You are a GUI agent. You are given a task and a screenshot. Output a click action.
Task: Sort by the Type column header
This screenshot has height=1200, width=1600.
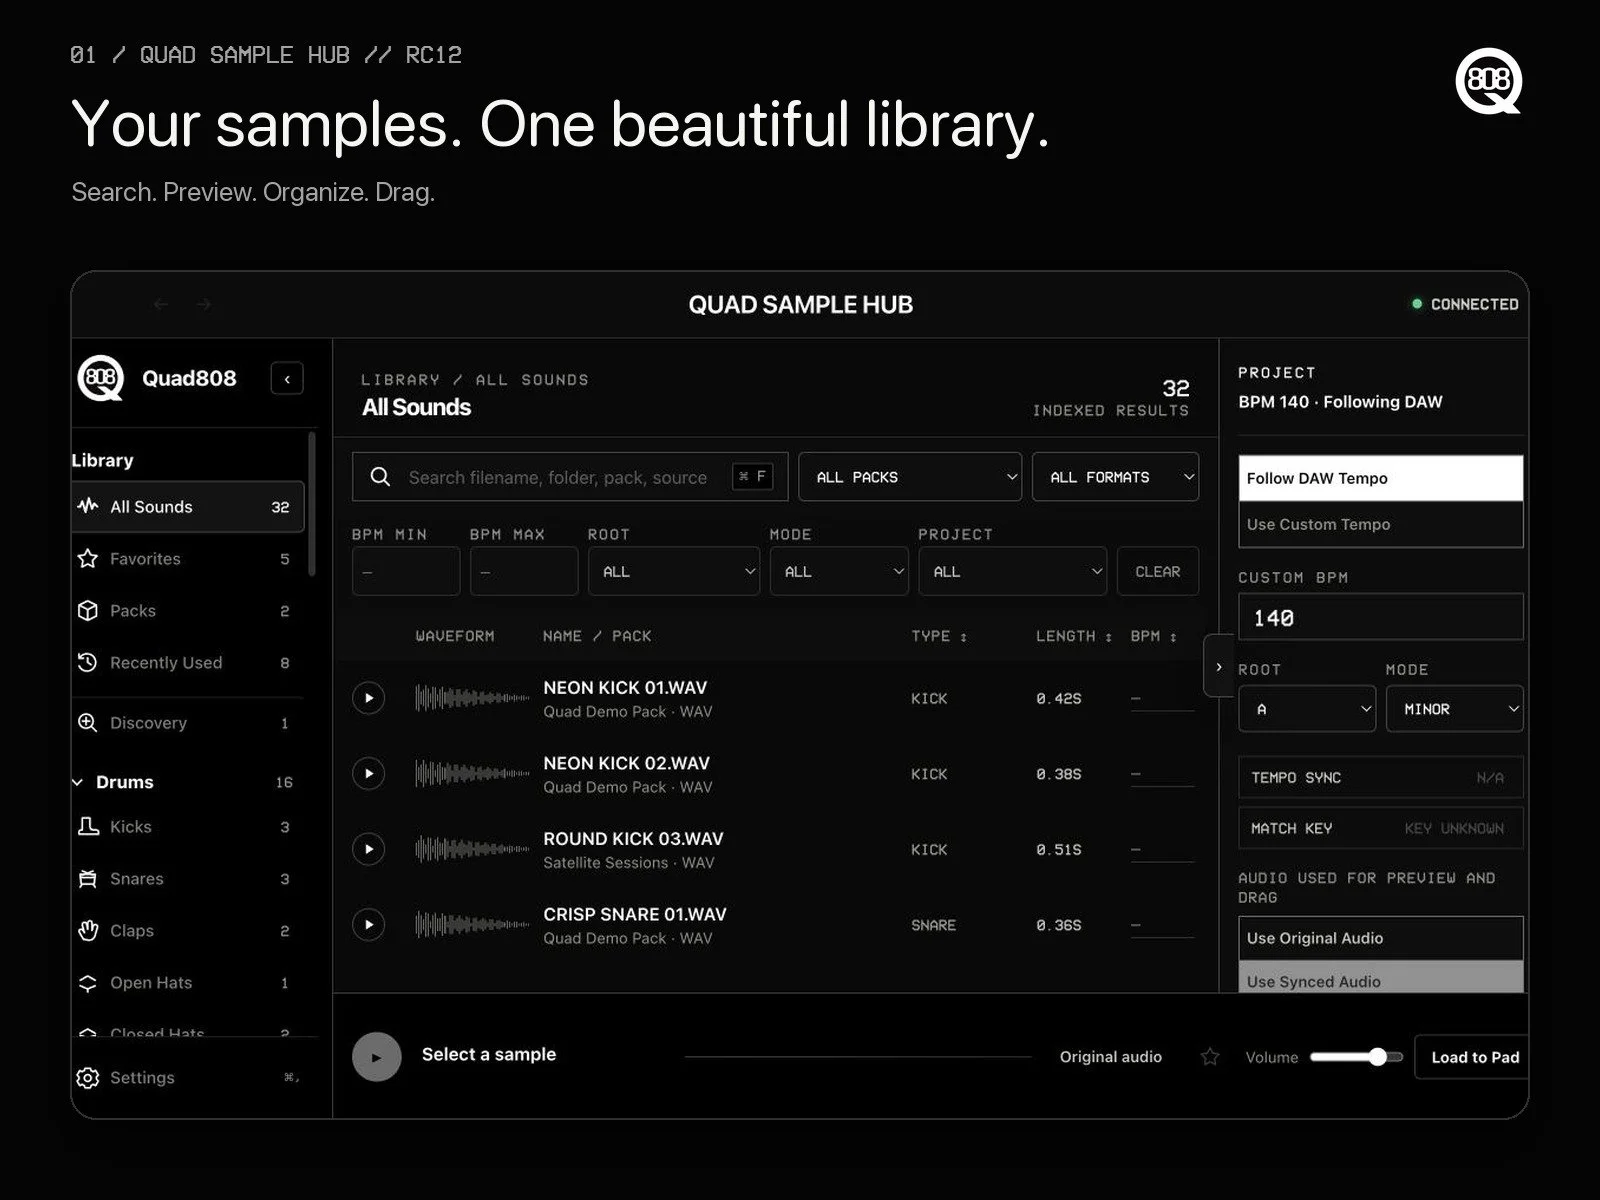pyautogui.click(x=939, y=636)
